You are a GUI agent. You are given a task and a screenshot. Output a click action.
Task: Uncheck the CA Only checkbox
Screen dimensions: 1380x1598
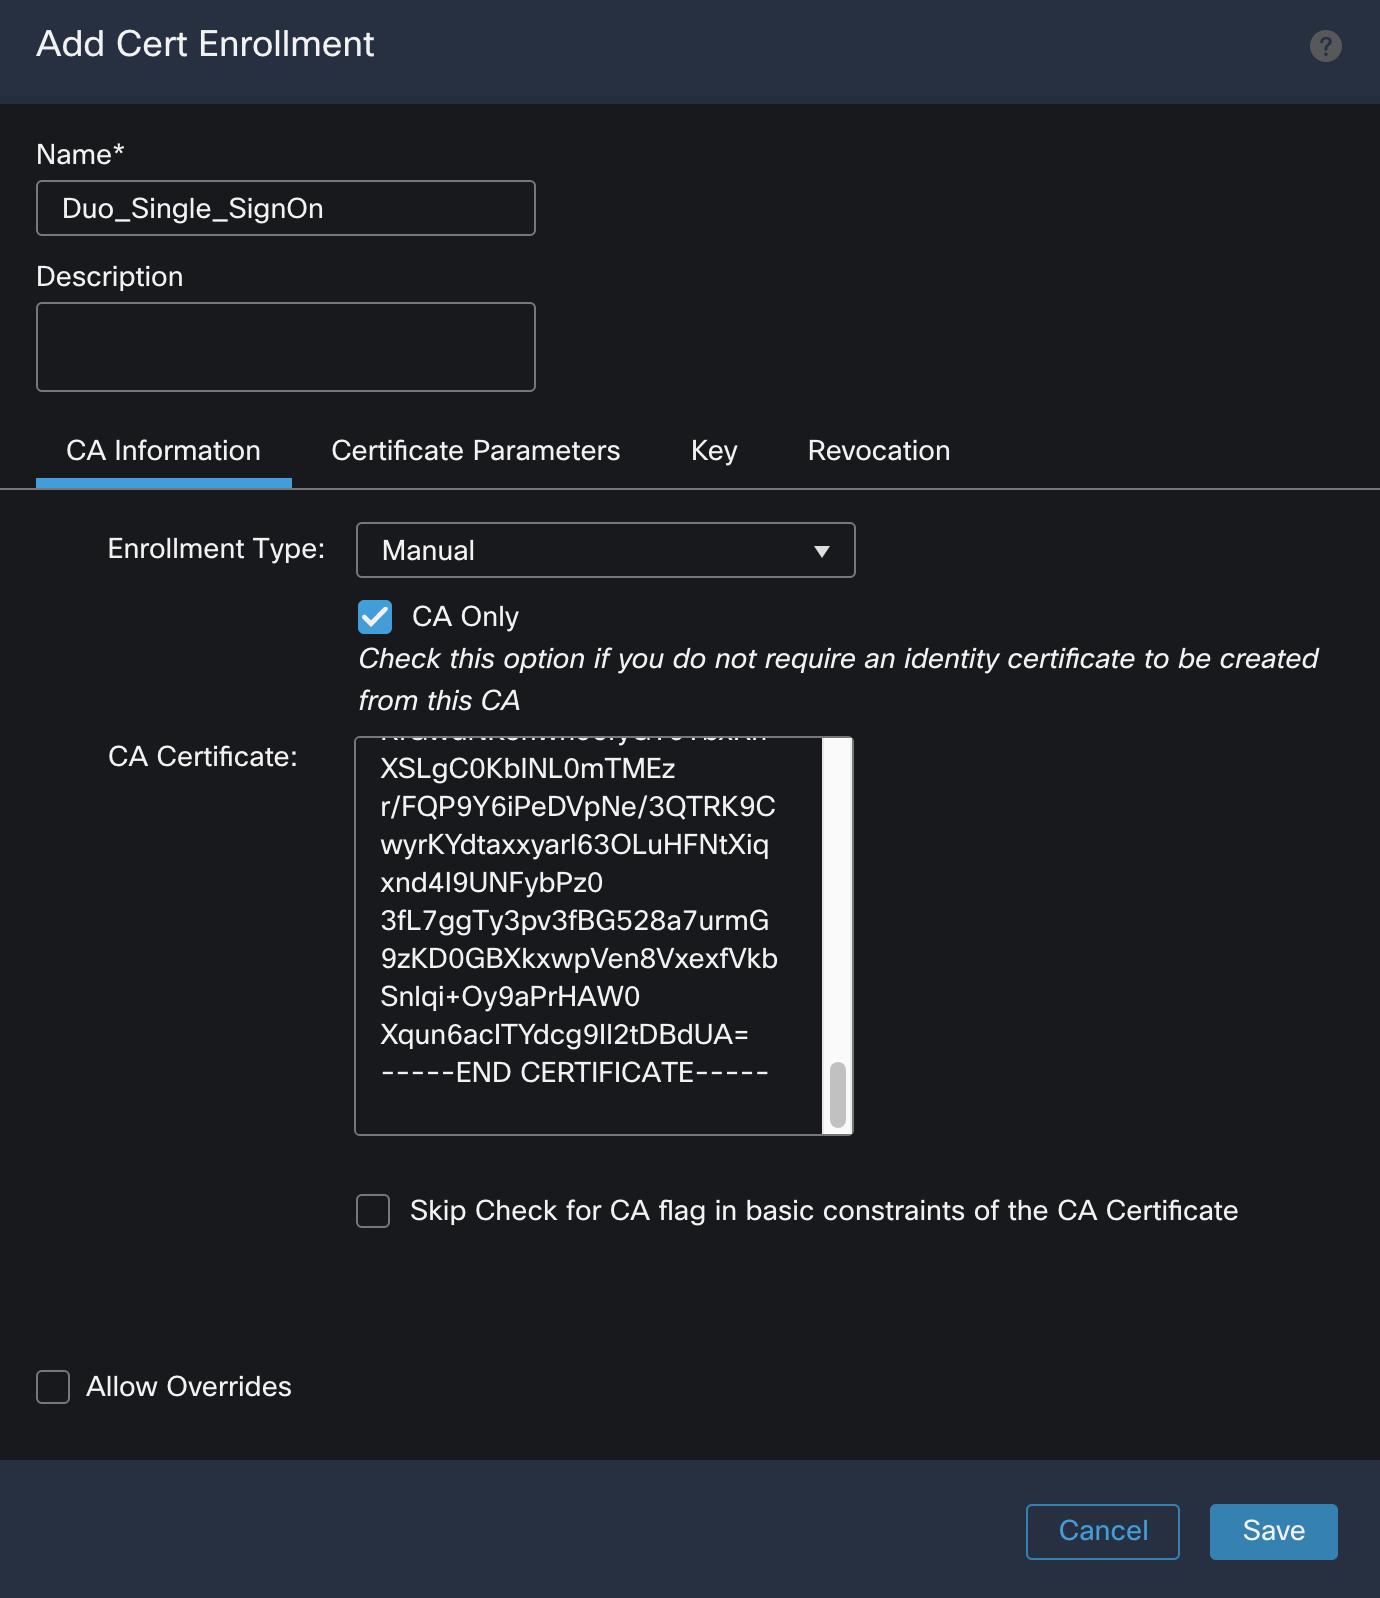coord(375,617)
